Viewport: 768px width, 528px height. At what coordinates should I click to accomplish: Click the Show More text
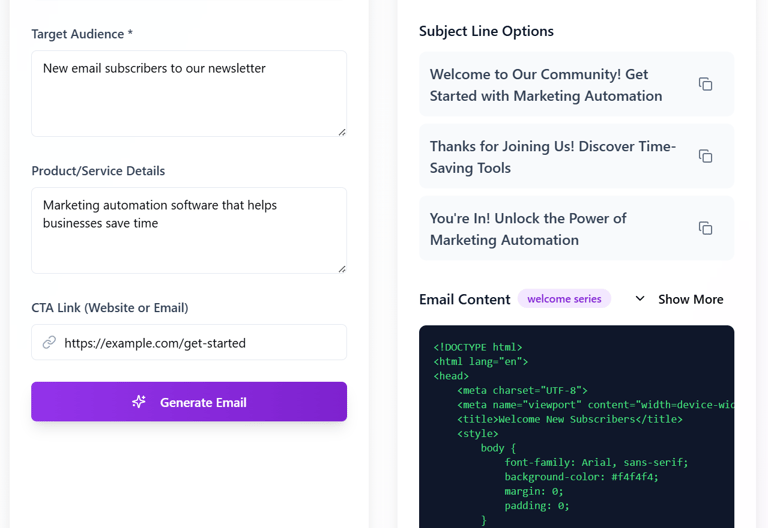tap(690, 299)
